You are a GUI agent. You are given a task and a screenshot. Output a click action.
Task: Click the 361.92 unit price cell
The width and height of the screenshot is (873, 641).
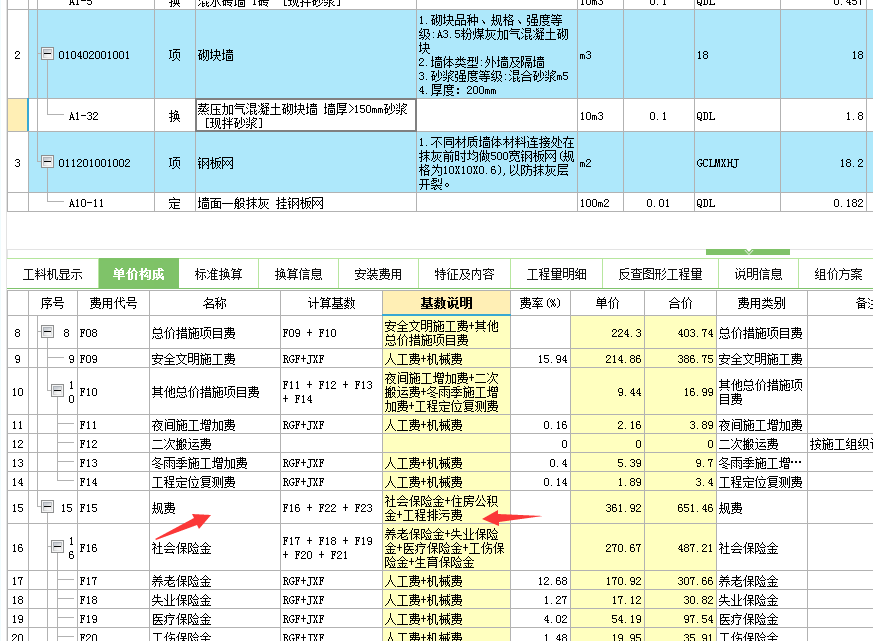tap(607, 507)
